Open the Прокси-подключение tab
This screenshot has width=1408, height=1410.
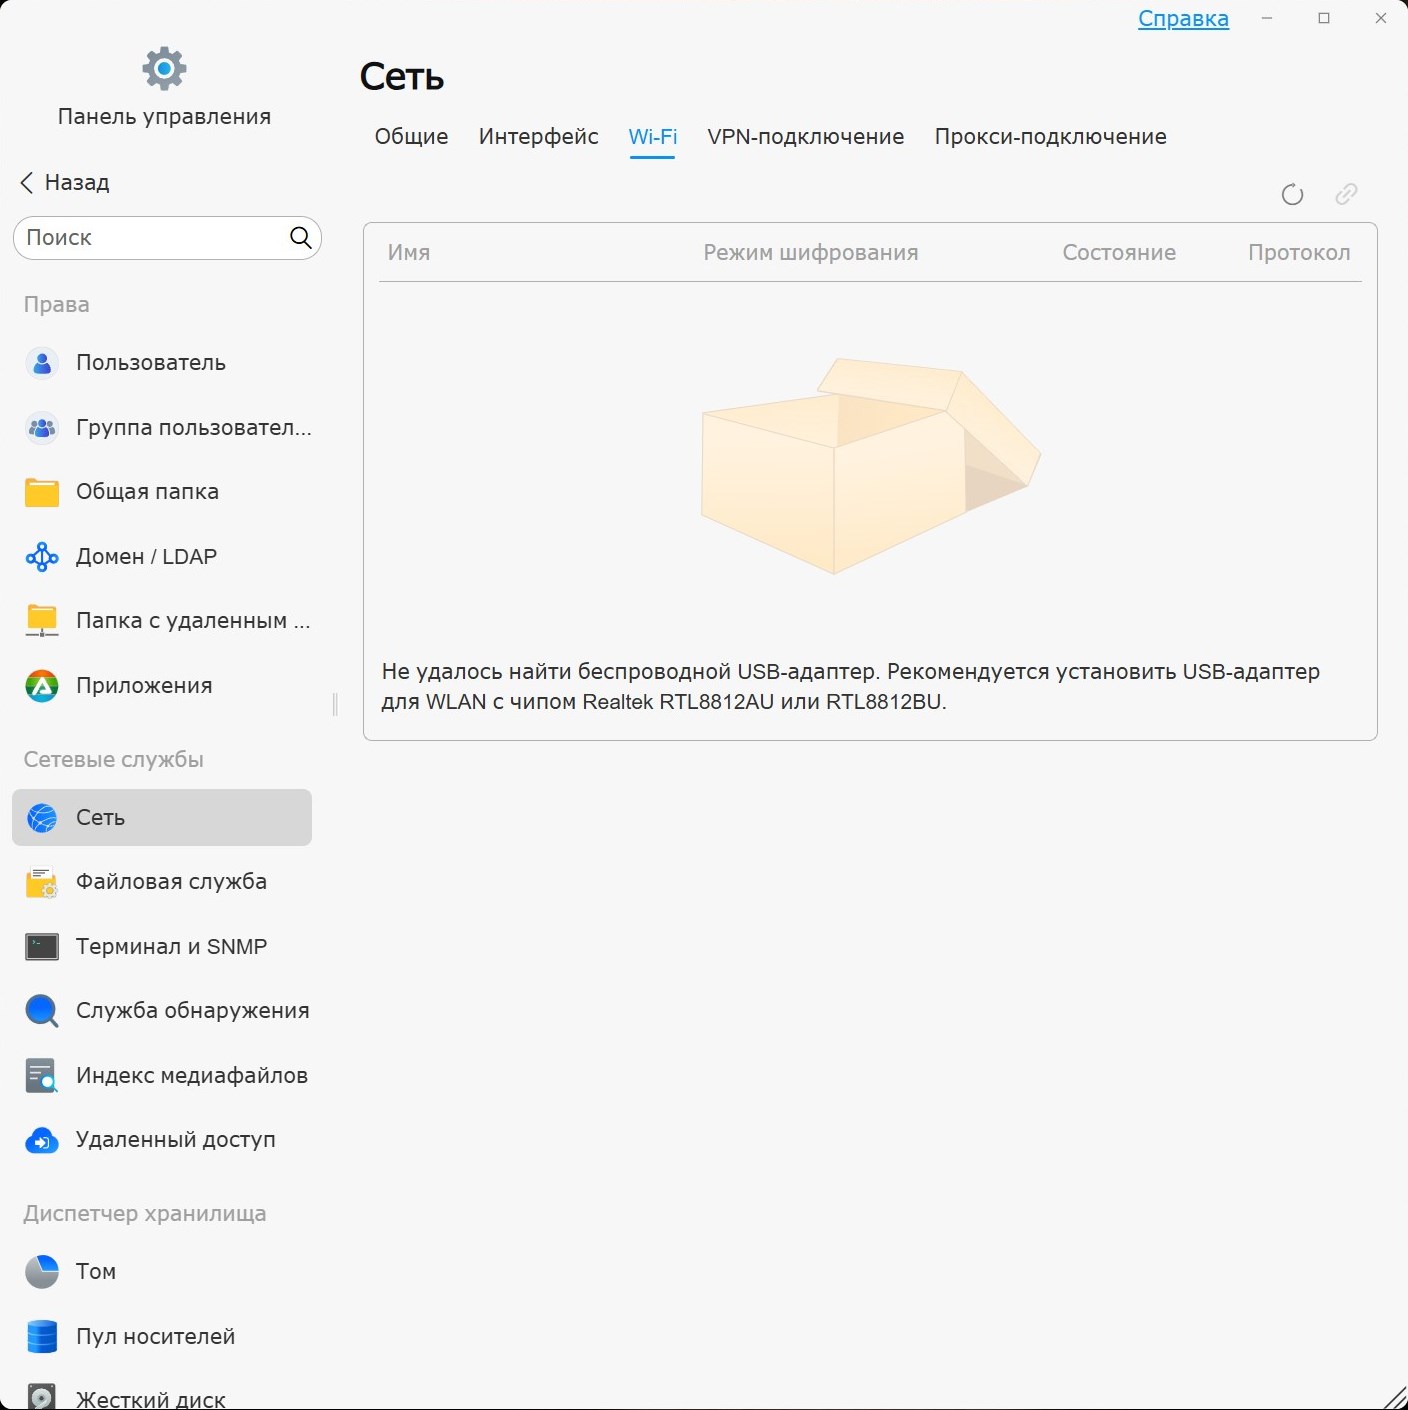click(x=1050, y=137)
